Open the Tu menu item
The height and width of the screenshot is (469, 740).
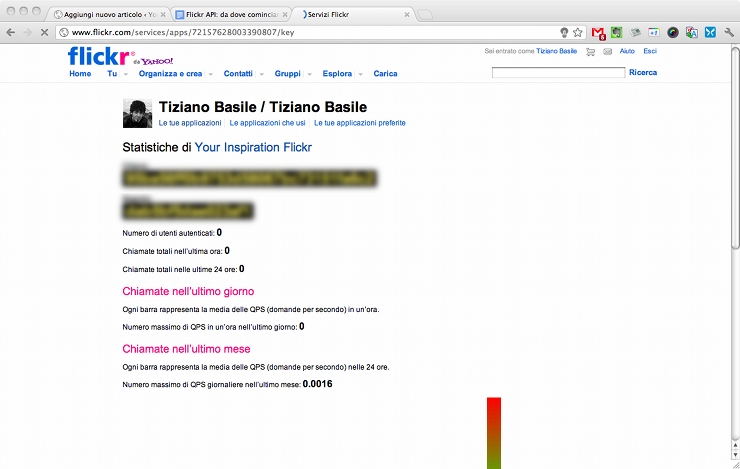tap(112, 74)
